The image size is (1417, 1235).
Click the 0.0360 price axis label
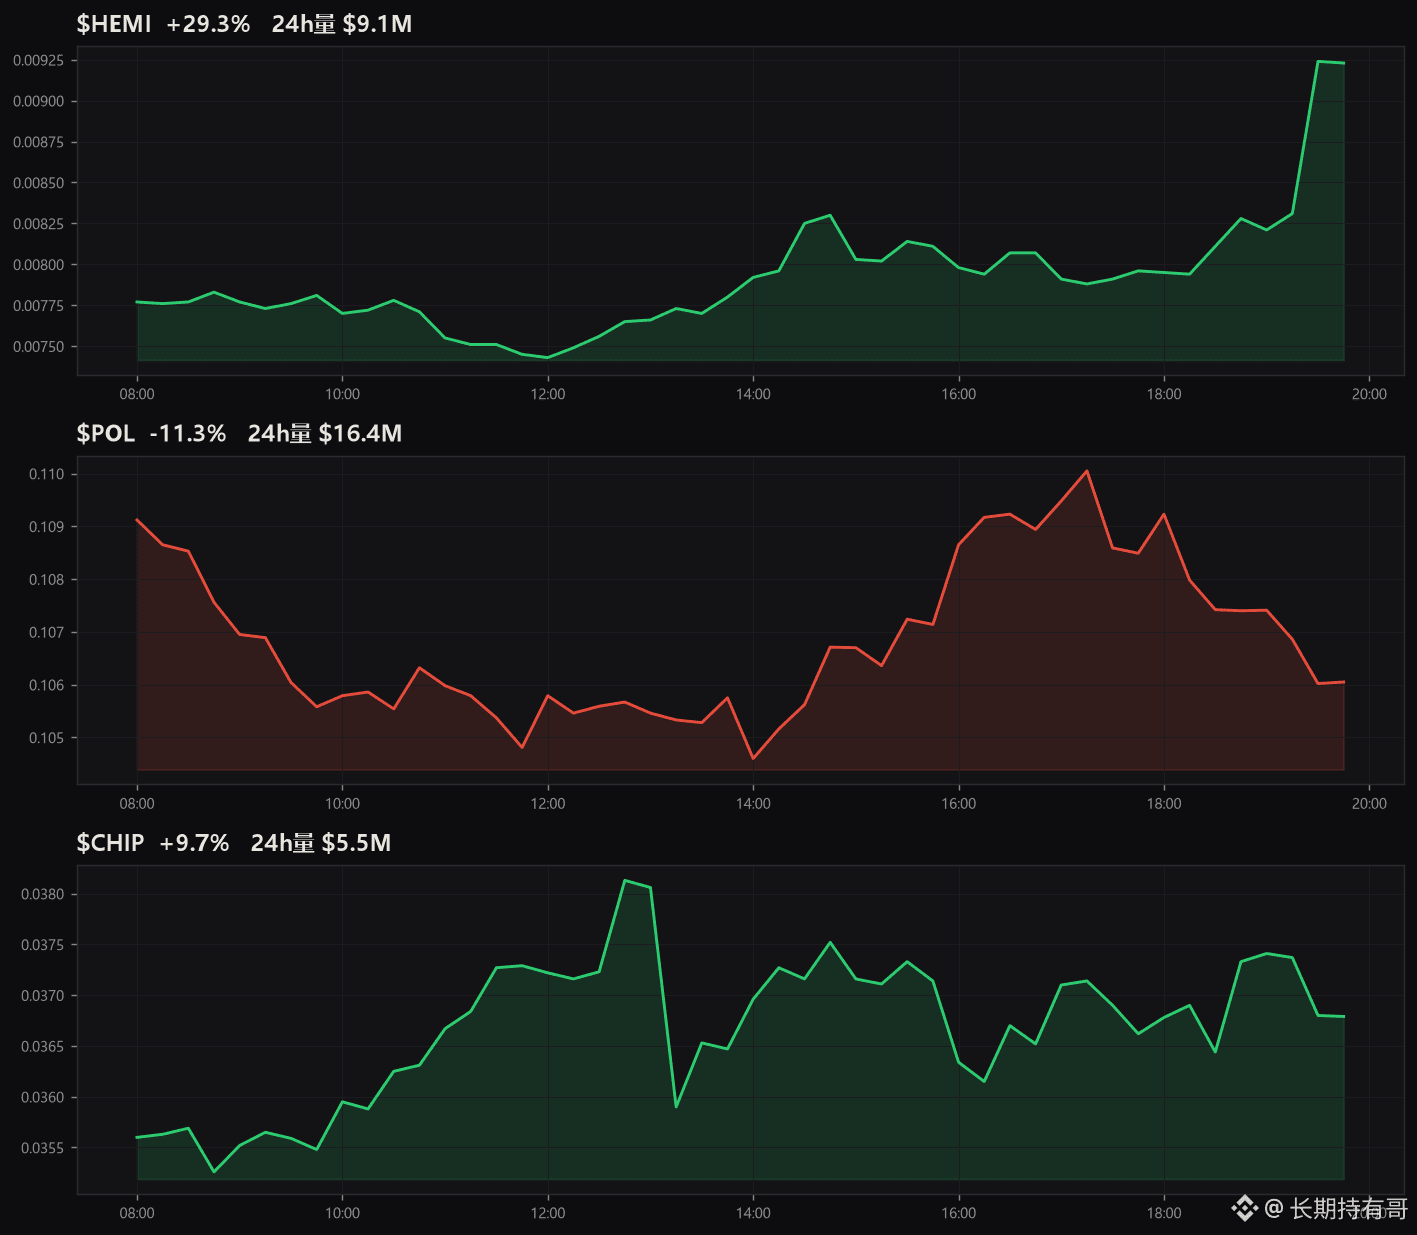coord(42,1097)
